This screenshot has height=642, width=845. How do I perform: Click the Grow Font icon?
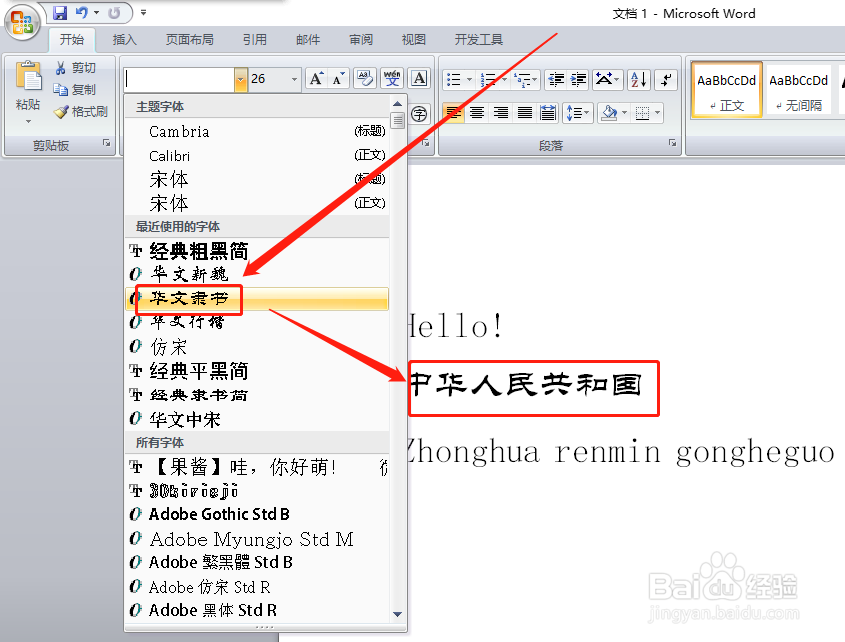(x=318, y=78)
